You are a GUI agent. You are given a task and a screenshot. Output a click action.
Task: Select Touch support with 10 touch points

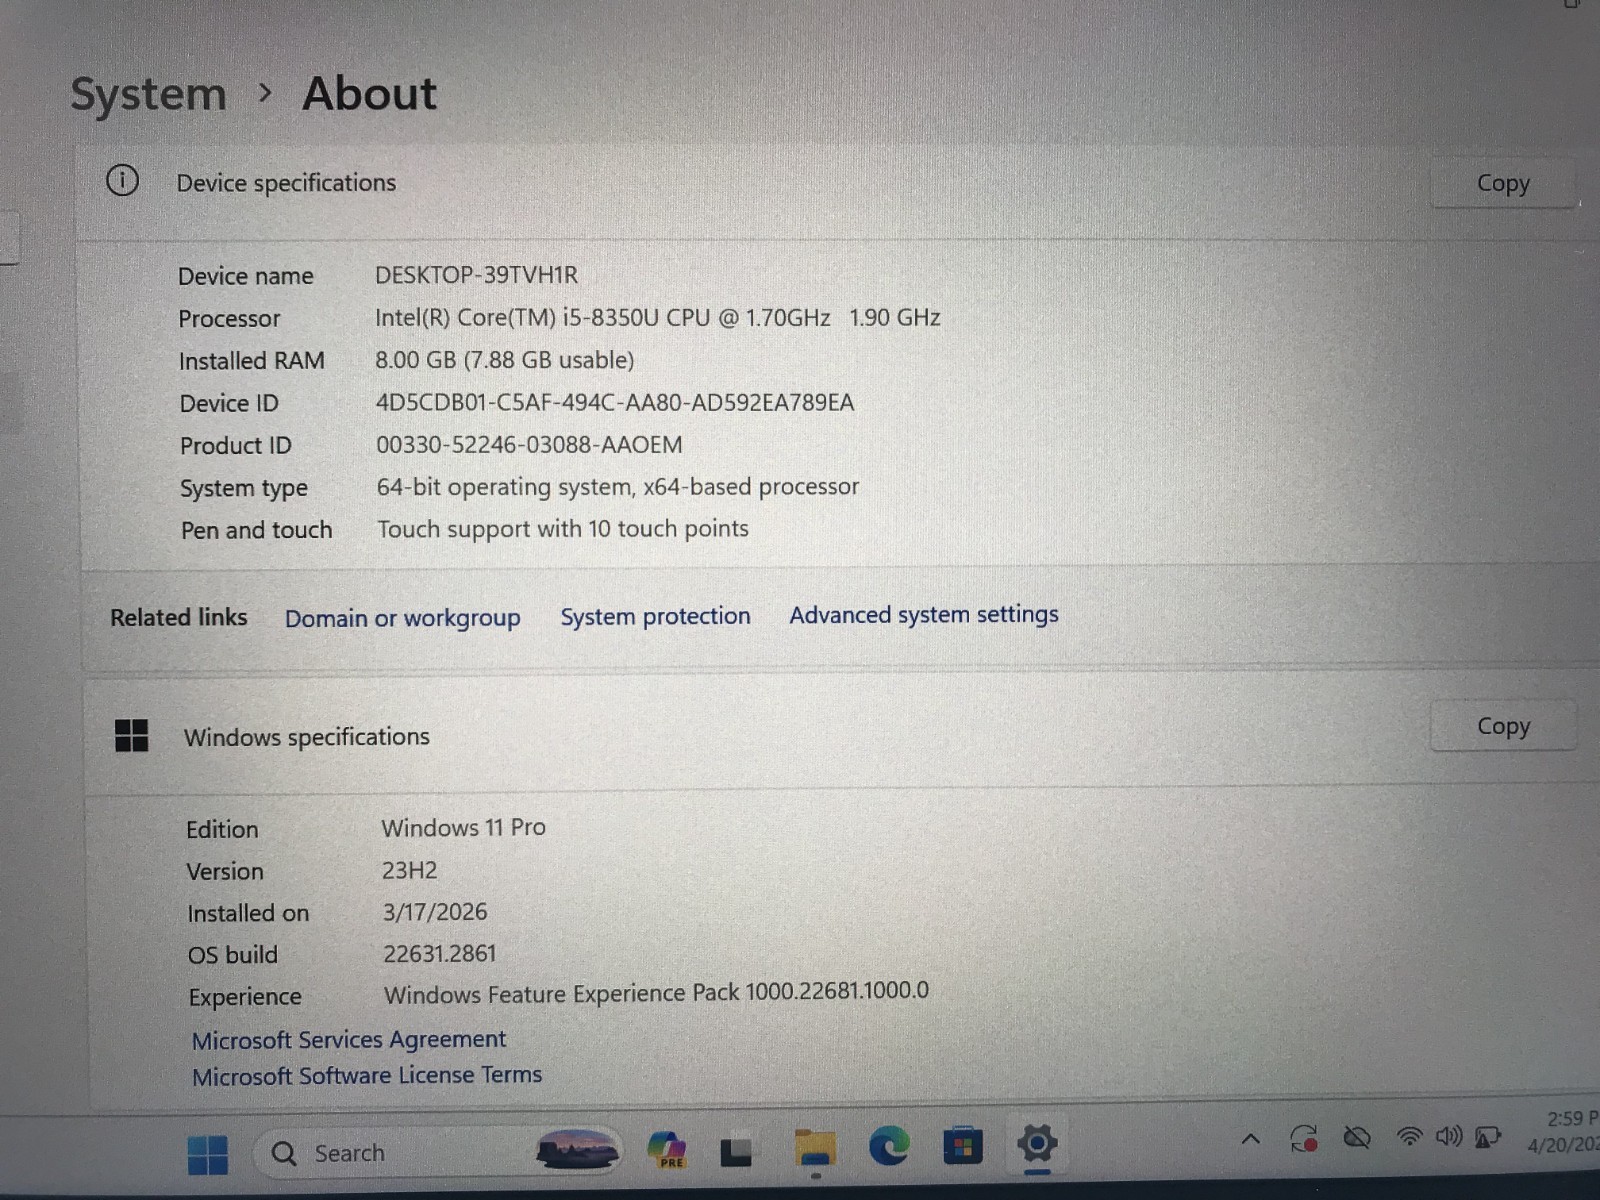pyautogui.click(x=562, y=529)
